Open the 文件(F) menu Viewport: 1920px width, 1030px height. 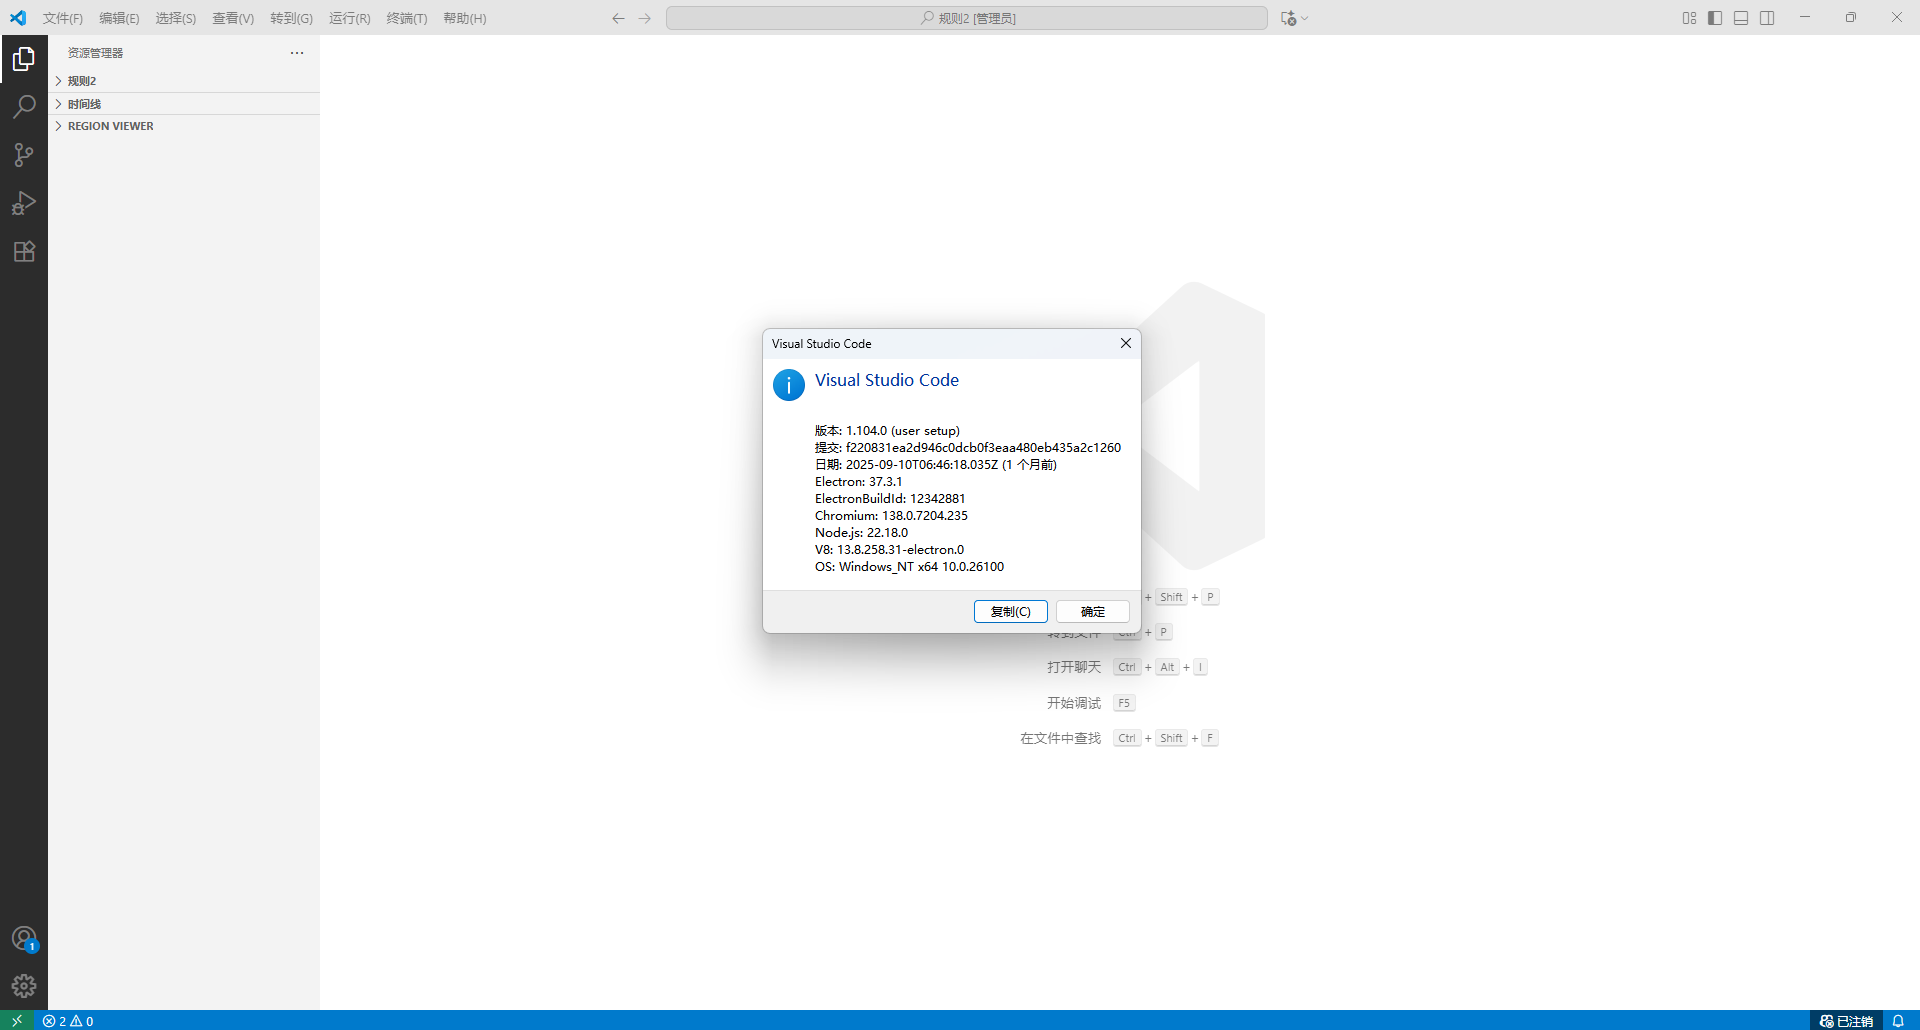[62, 18]
